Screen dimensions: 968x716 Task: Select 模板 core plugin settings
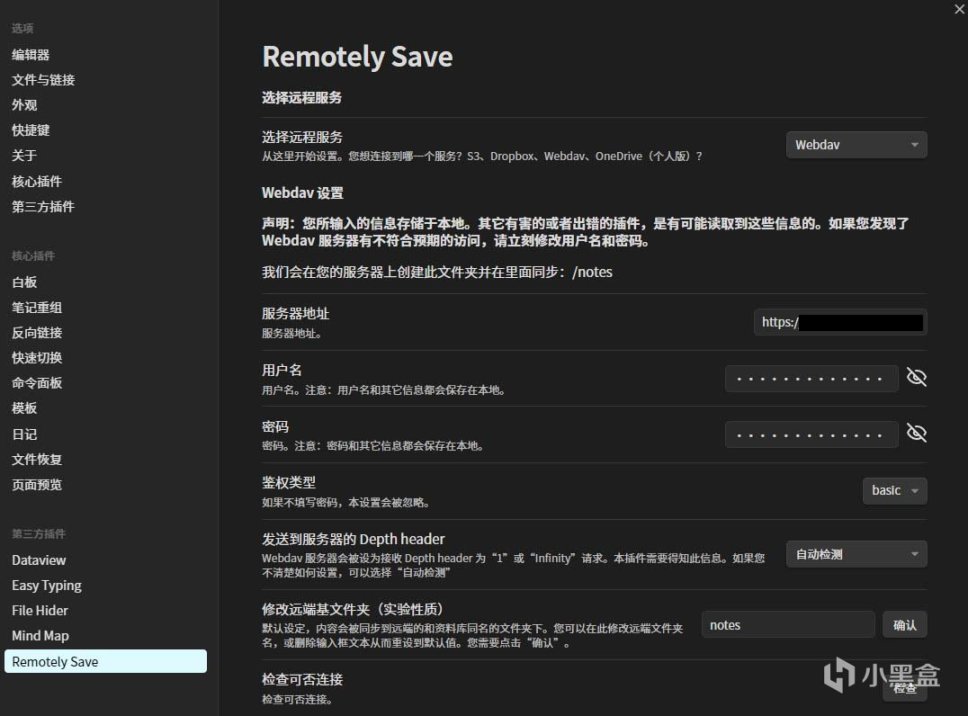pos(24,408)
